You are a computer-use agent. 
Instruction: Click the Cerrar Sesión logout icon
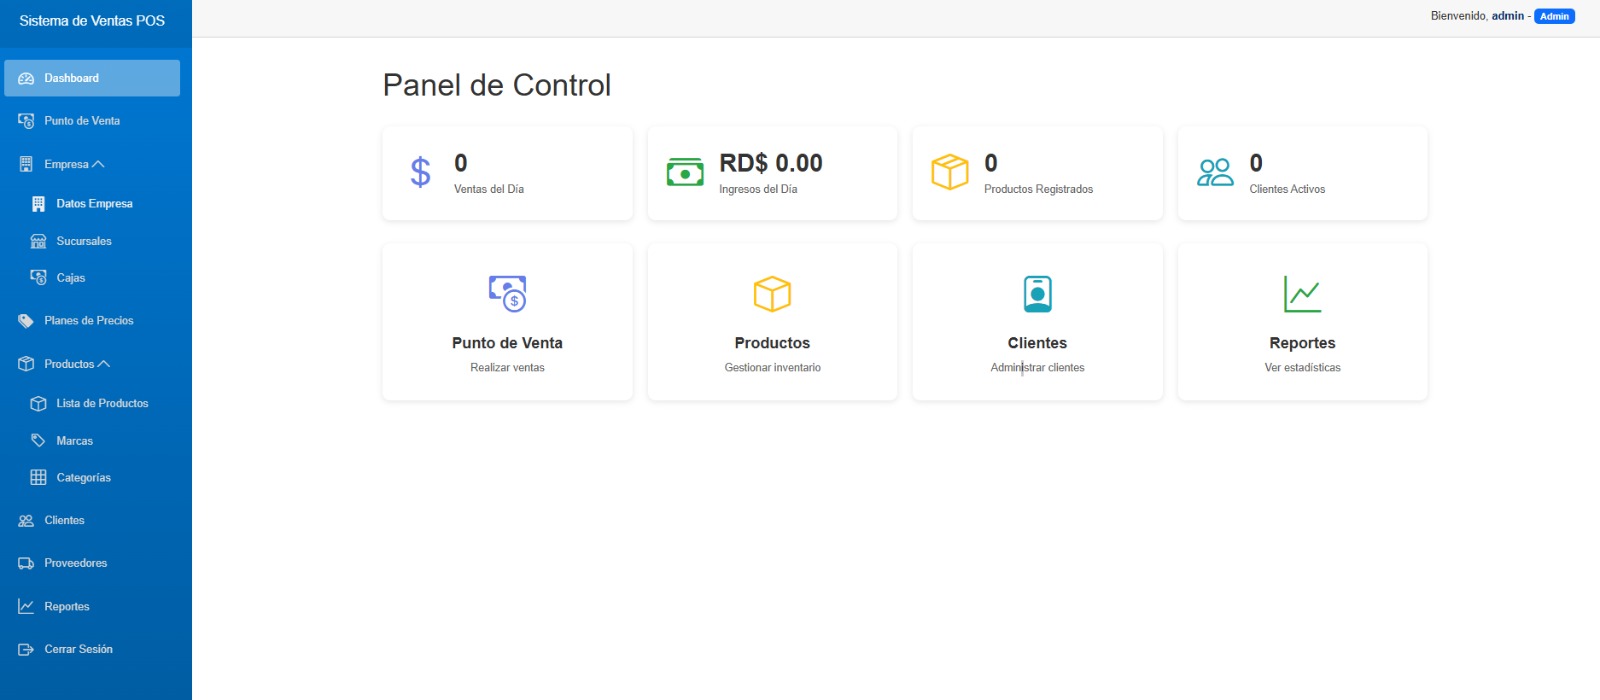pos(26,650)
